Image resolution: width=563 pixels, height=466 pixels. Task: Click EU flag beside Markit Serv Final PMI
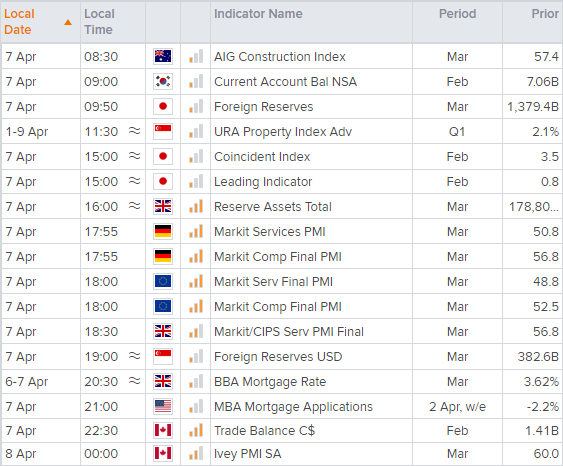(x=163, y=281)
